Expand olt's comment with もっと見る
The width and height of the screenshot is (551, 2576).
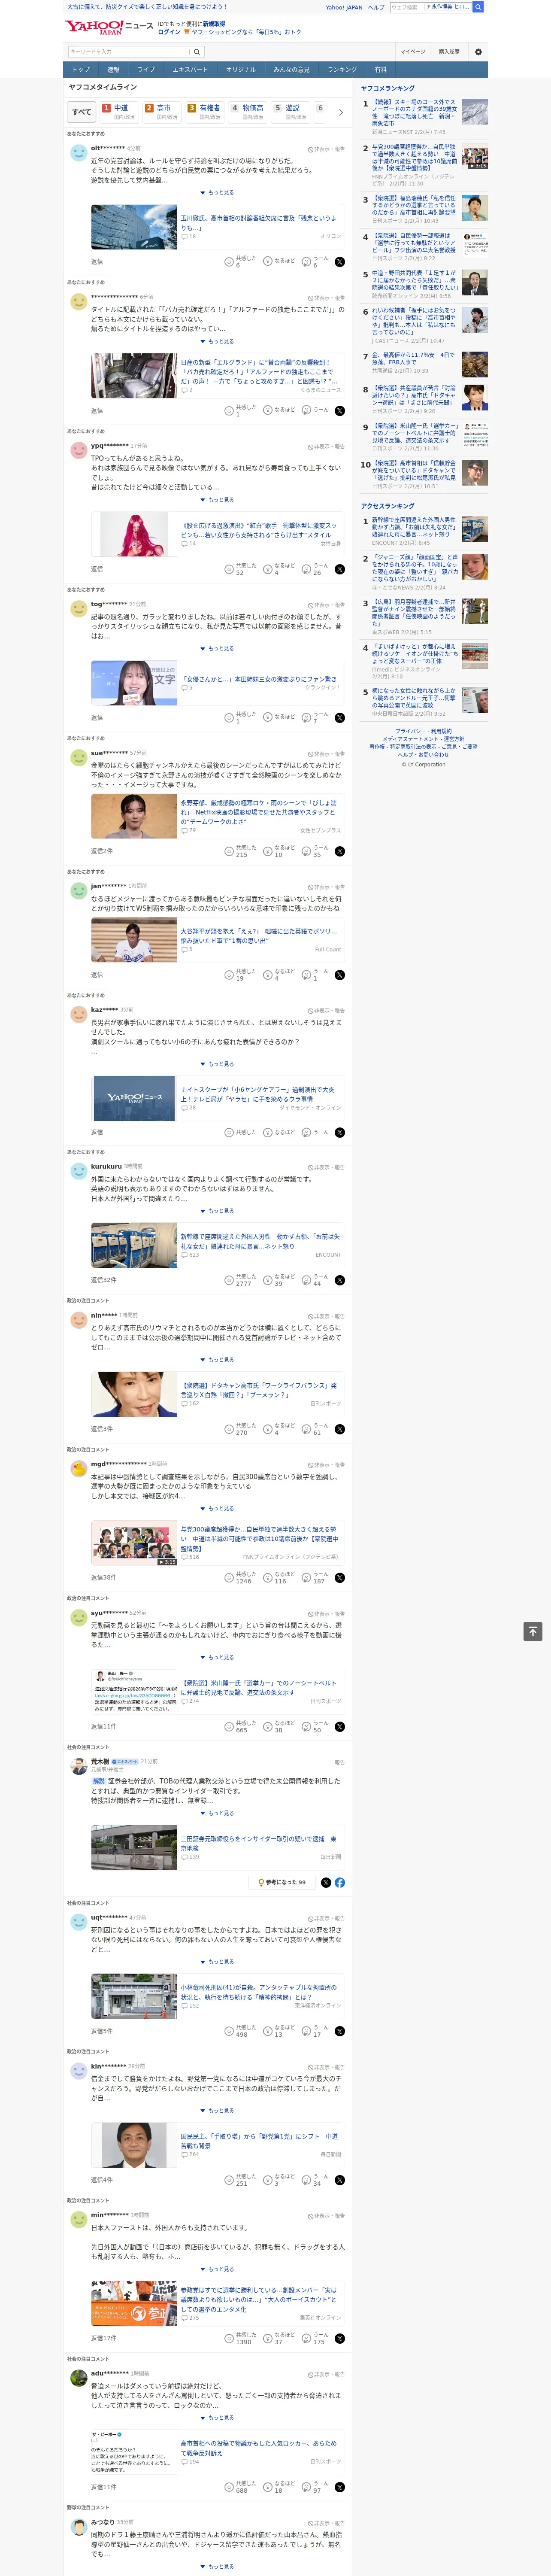[x=217, y=193]
